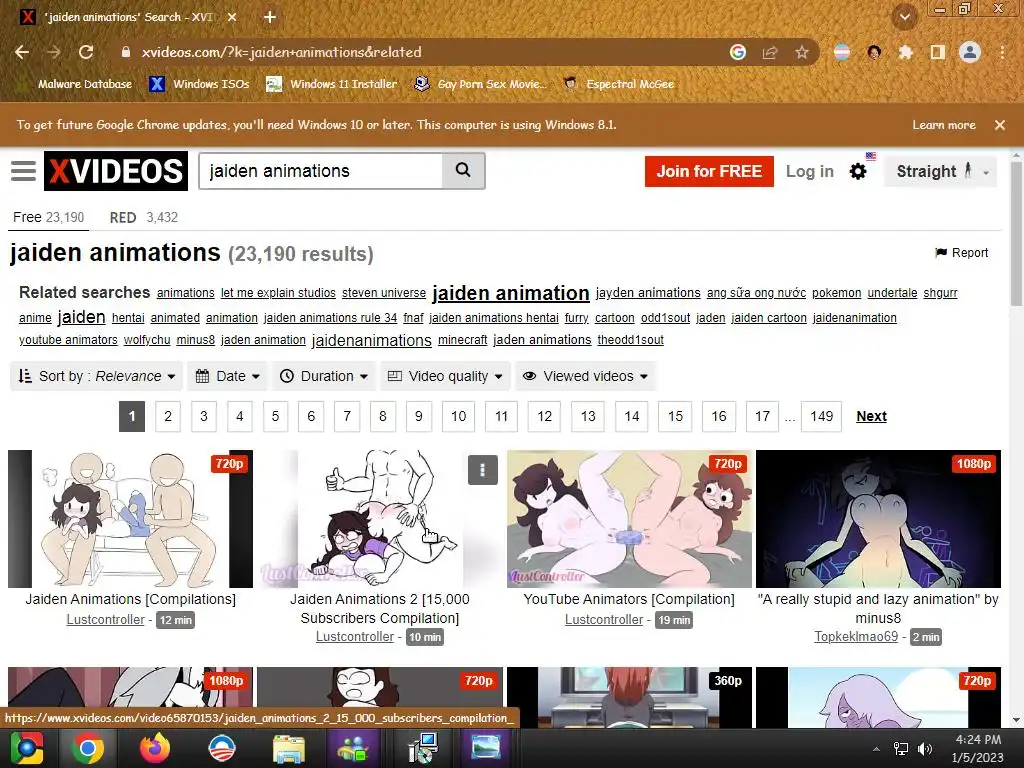Screen dimensions: 1024x768
Task: Expand the Sort by Relevance dropdown
Action: pyautogui.click(x=97, y=376)
